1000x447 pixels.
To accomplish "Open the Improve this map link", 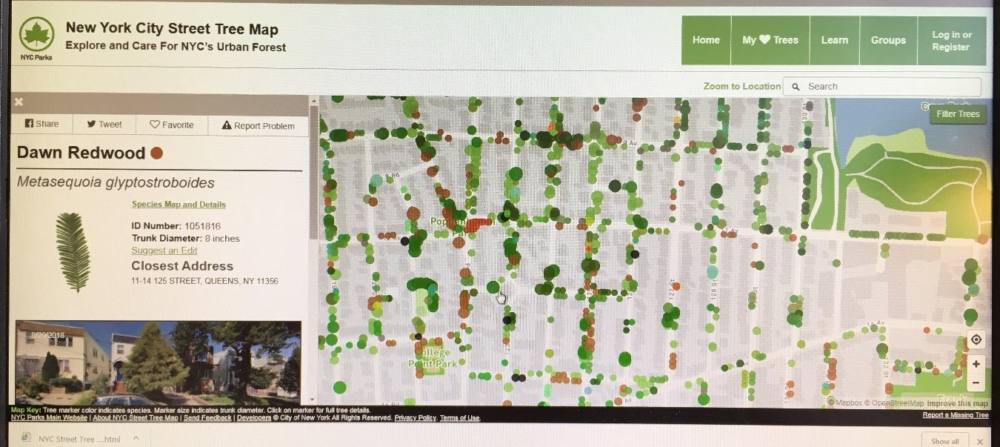I will tap(958, 403).
